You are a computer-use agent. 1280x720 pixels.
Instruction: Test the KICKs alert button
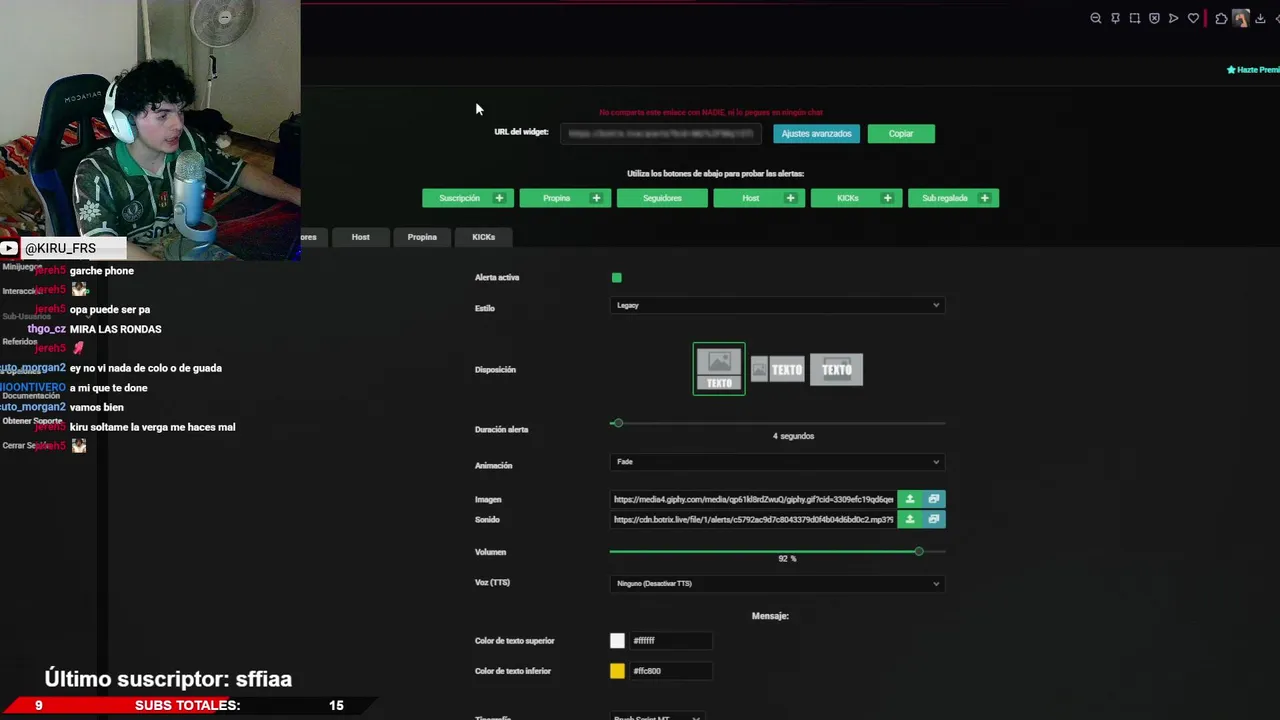[x=856, y=198]
